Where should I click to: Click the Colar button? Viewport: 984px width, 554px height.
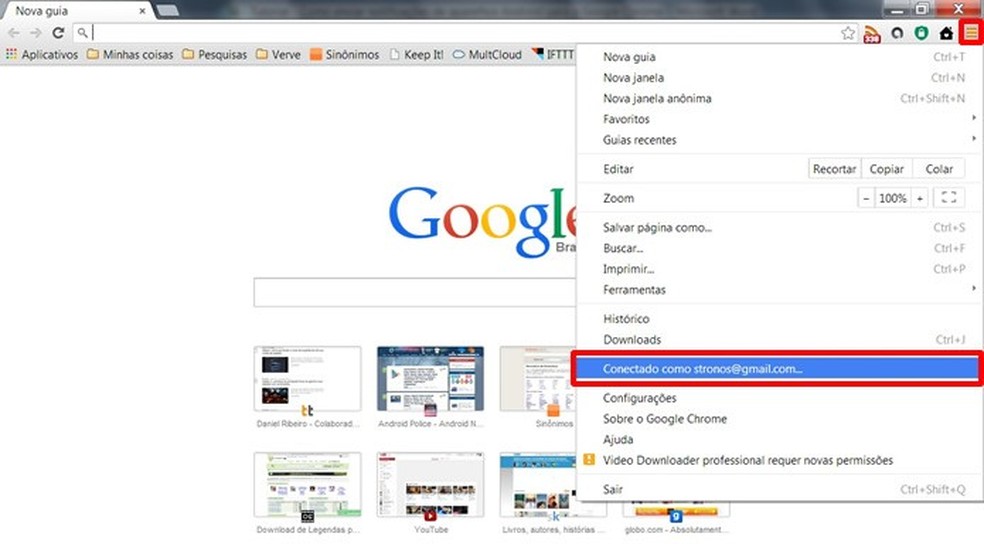coord(939,169)
